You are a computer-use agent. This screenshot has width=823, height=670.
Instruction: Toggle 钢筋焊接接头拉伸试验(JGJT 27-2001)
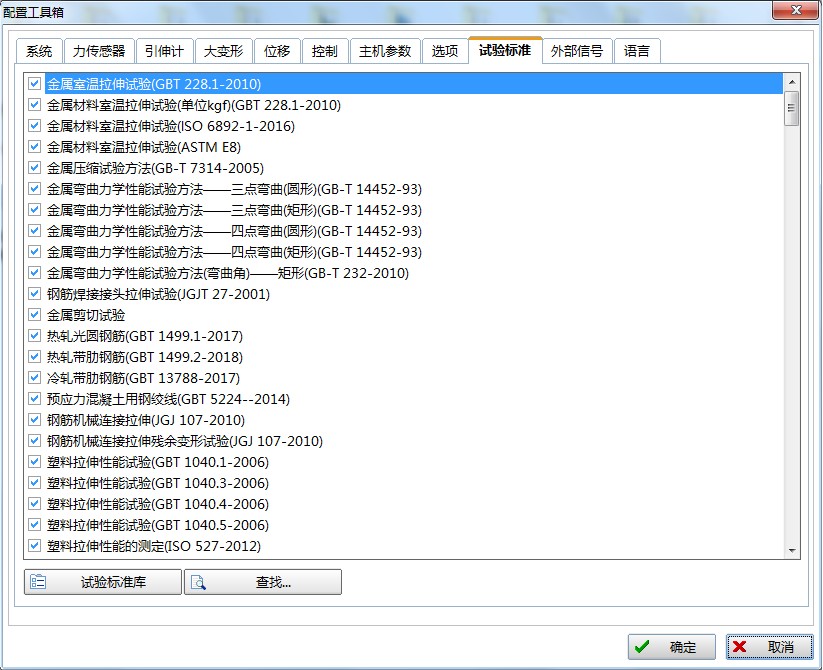click(35, 294)
